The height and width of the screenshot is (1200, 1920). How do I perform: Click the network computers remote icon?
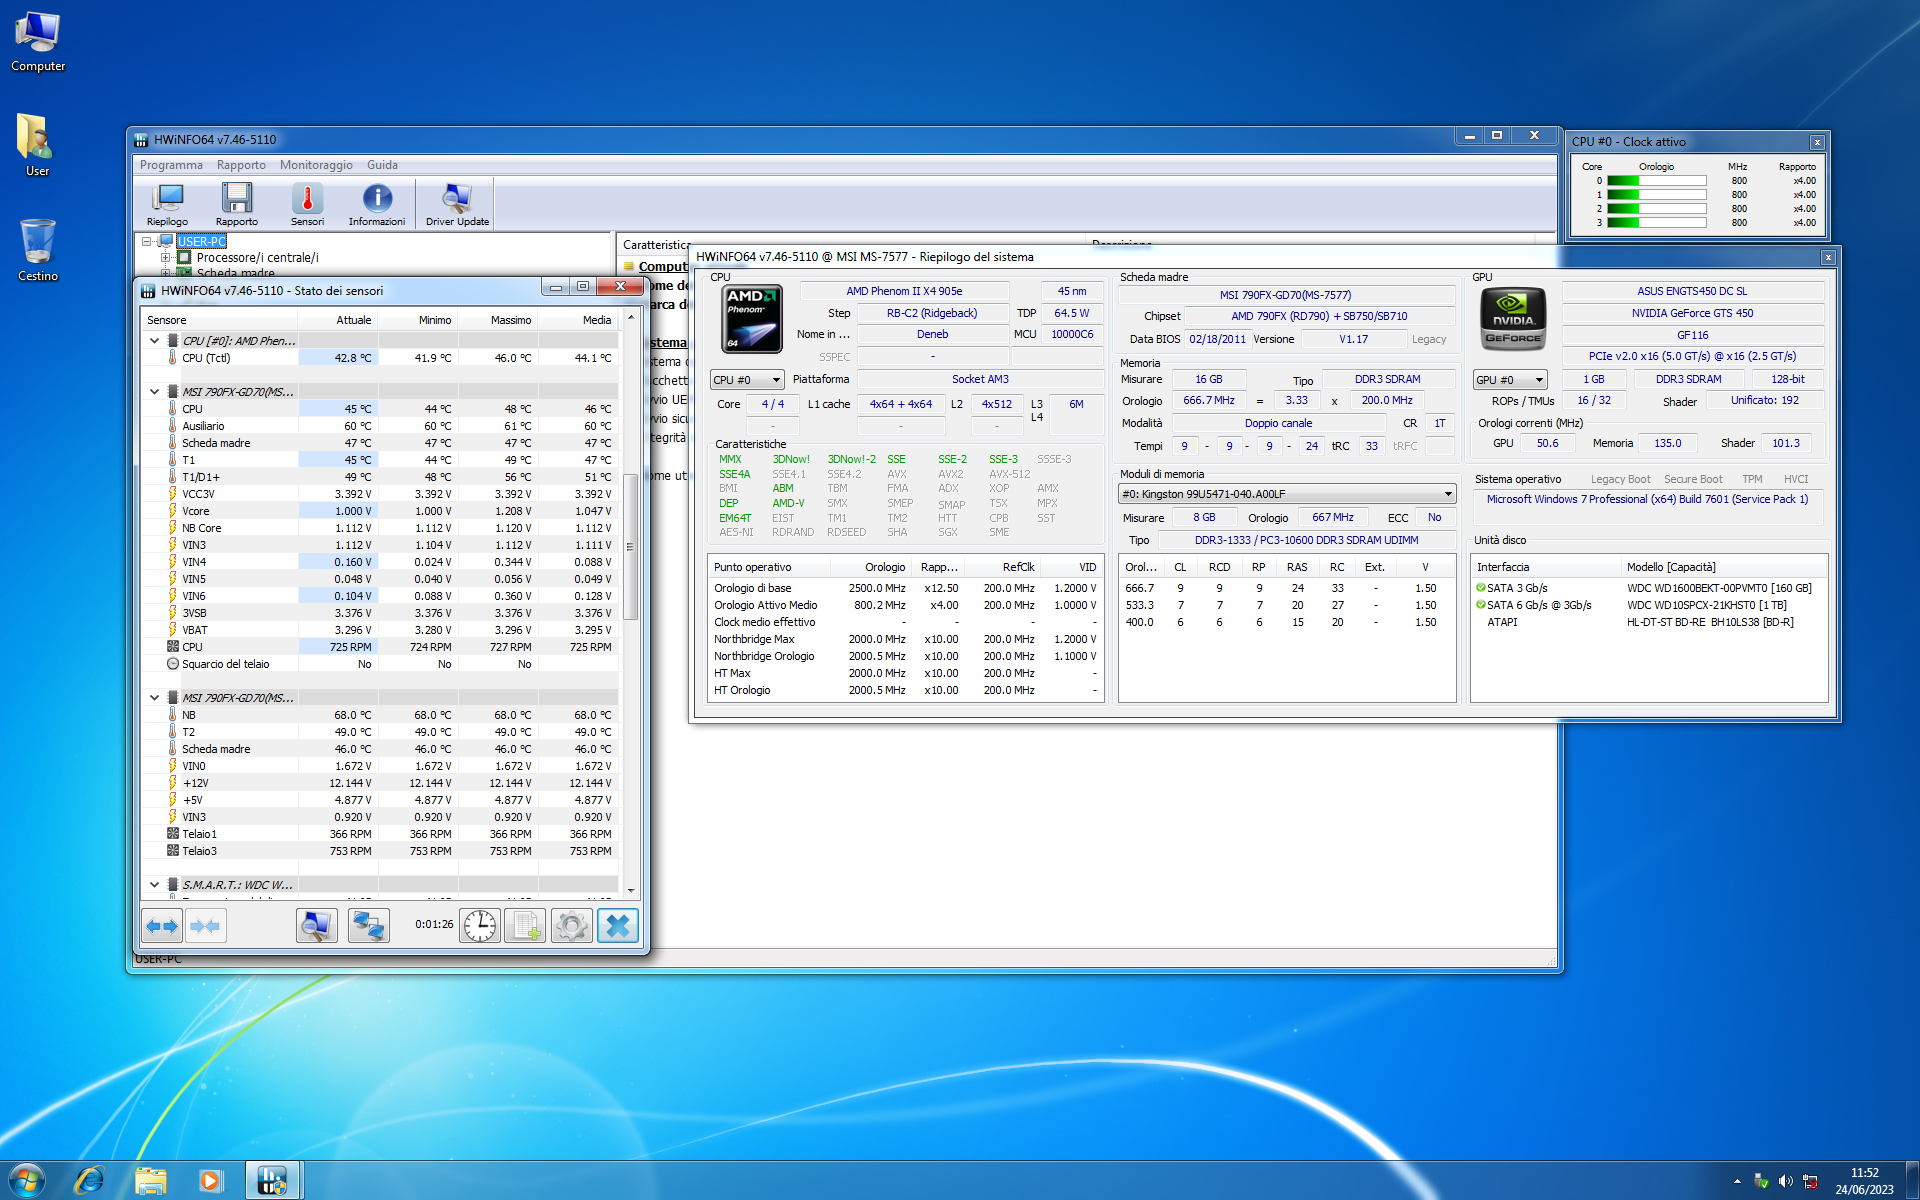pyautogui.click(x=368, y=926)
